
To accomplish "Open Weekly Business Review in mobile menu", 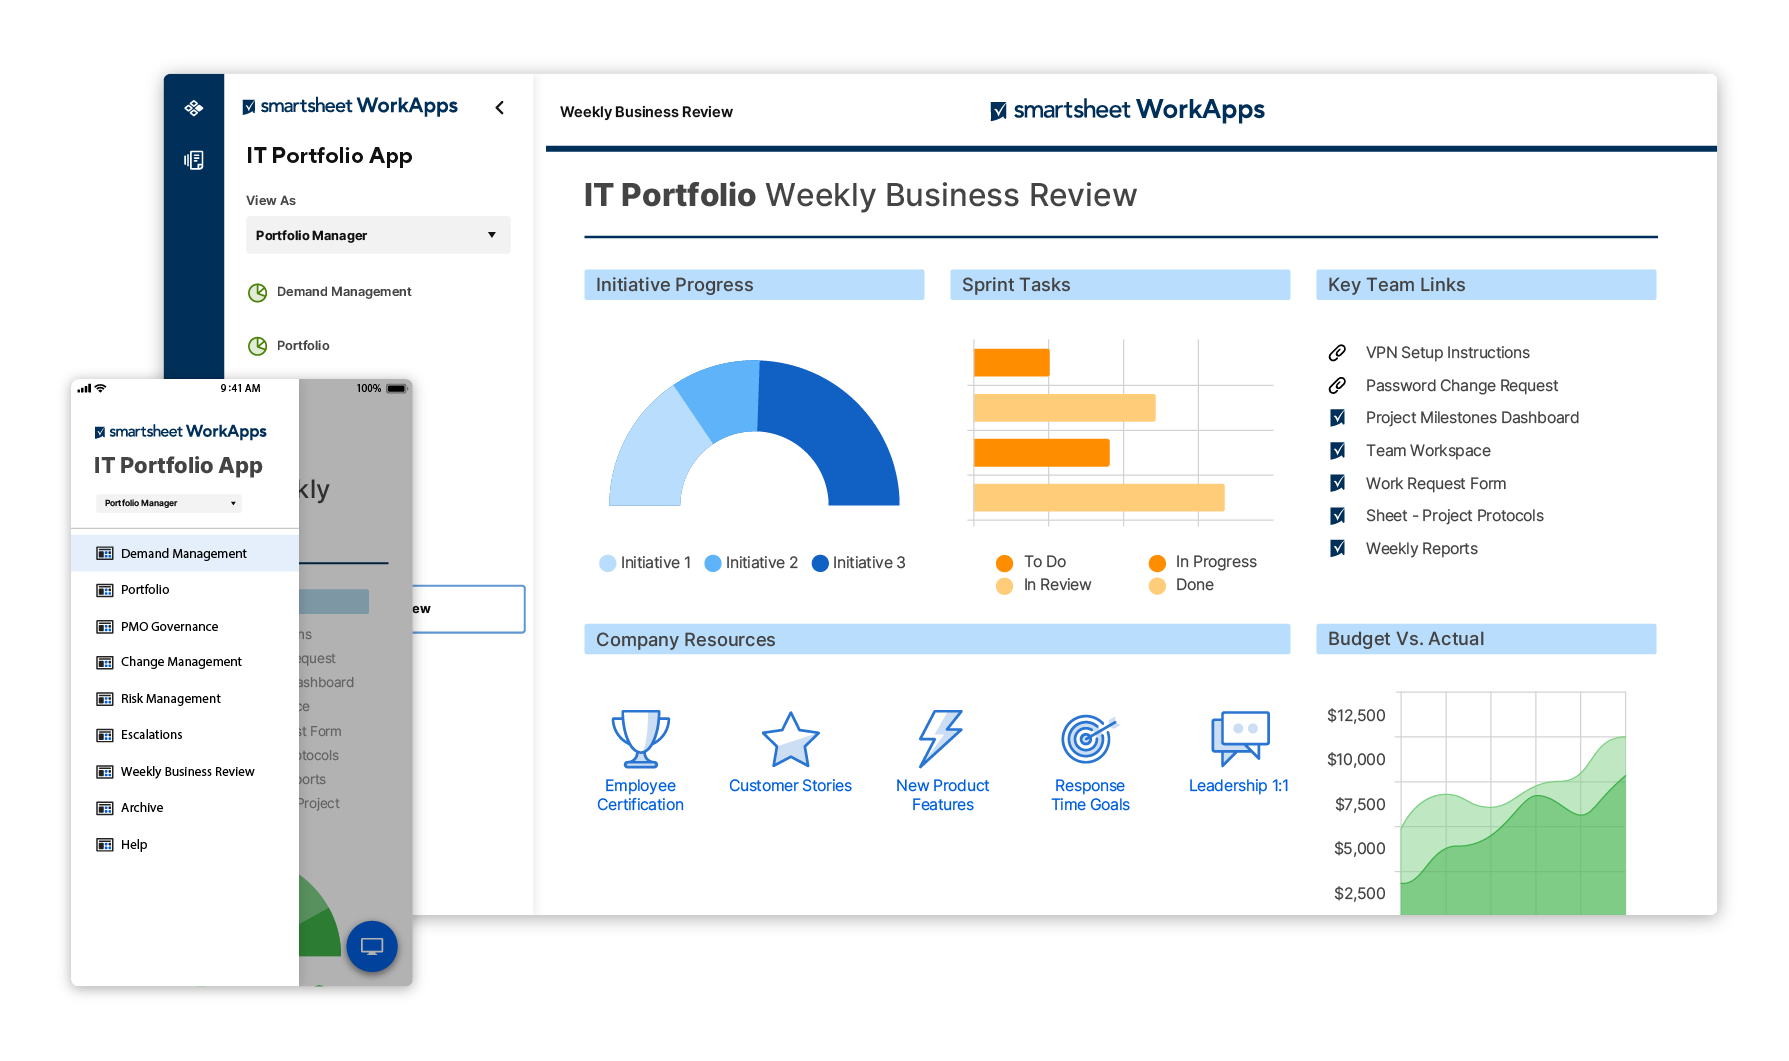I will 187,772.
